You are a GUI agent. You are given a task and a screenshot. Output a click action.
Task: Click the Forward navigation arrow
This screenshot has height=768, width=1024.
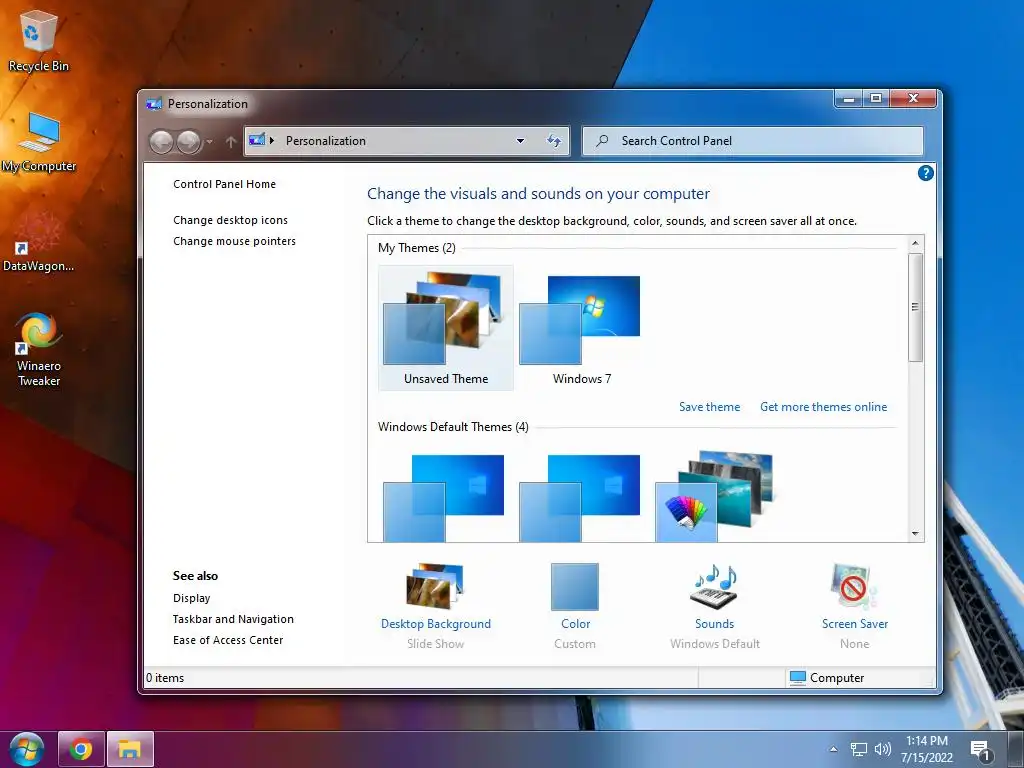(x=189, y=141)
